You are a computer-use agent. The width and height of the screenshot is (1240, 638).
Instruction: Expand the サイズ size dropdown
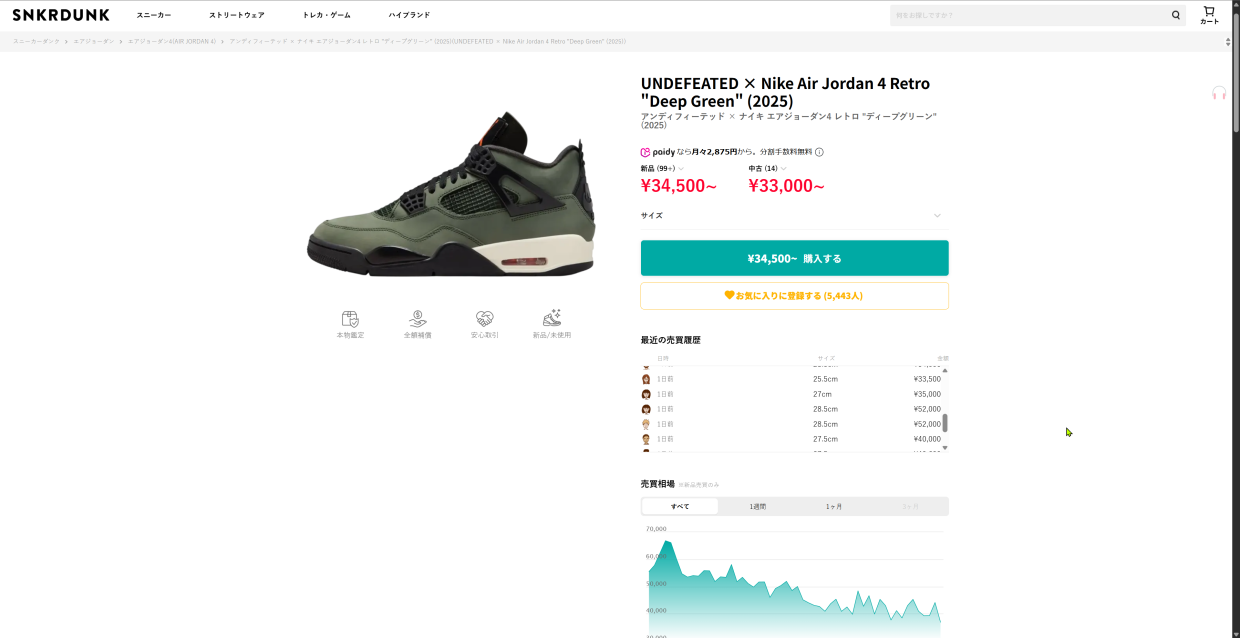point(937,216)
